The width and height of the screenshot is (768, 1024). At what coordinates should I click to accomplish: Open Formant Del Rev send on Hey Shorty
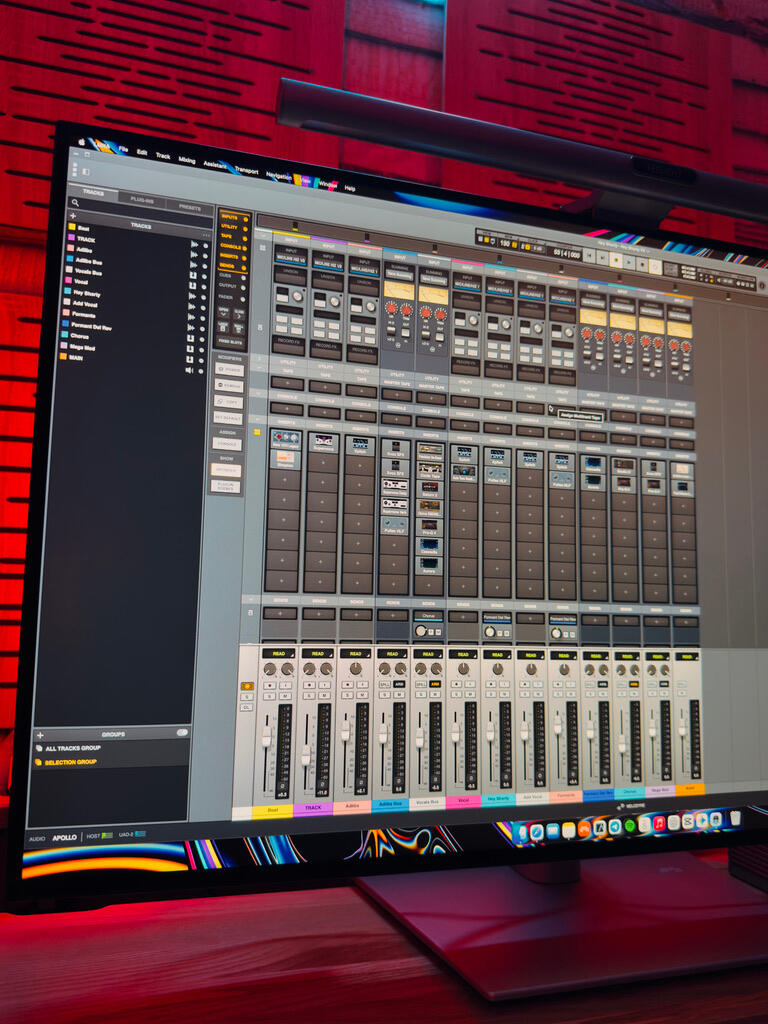coord(497,617)
